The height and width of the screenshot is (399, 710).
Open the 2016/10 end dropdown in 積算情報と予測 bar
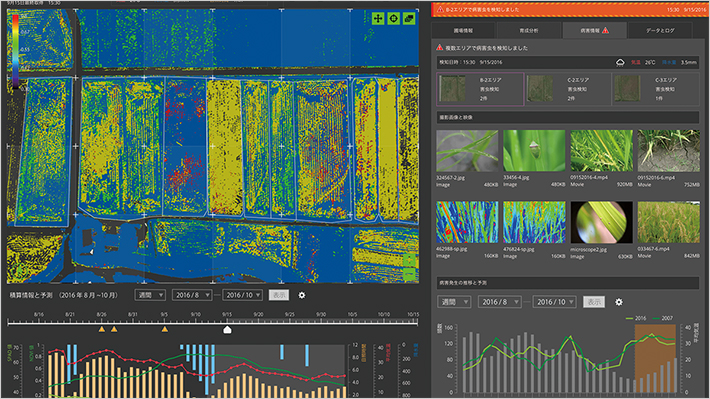point(243,295)
